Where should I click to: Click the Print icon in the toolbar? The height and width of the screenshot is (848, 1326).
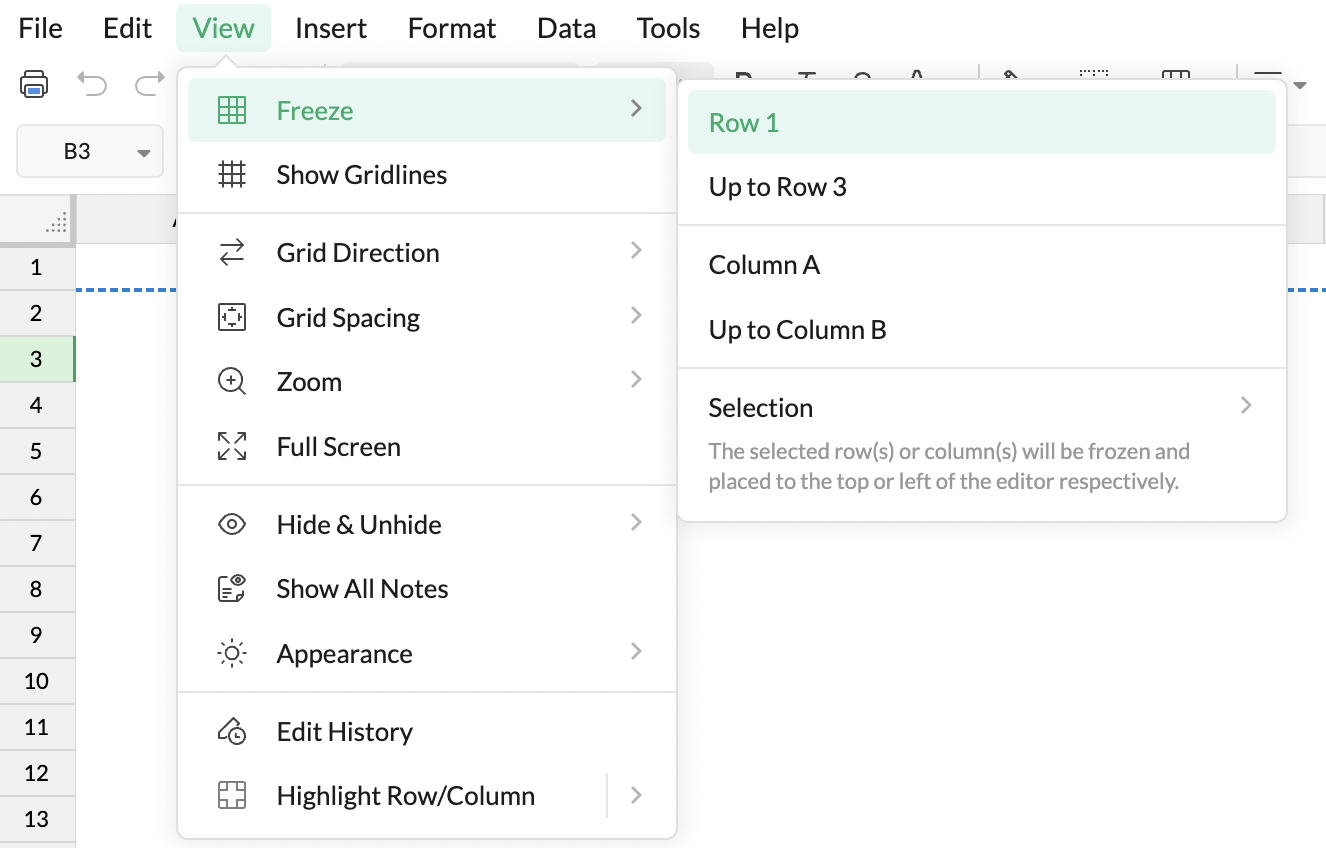tap(34, 84)
